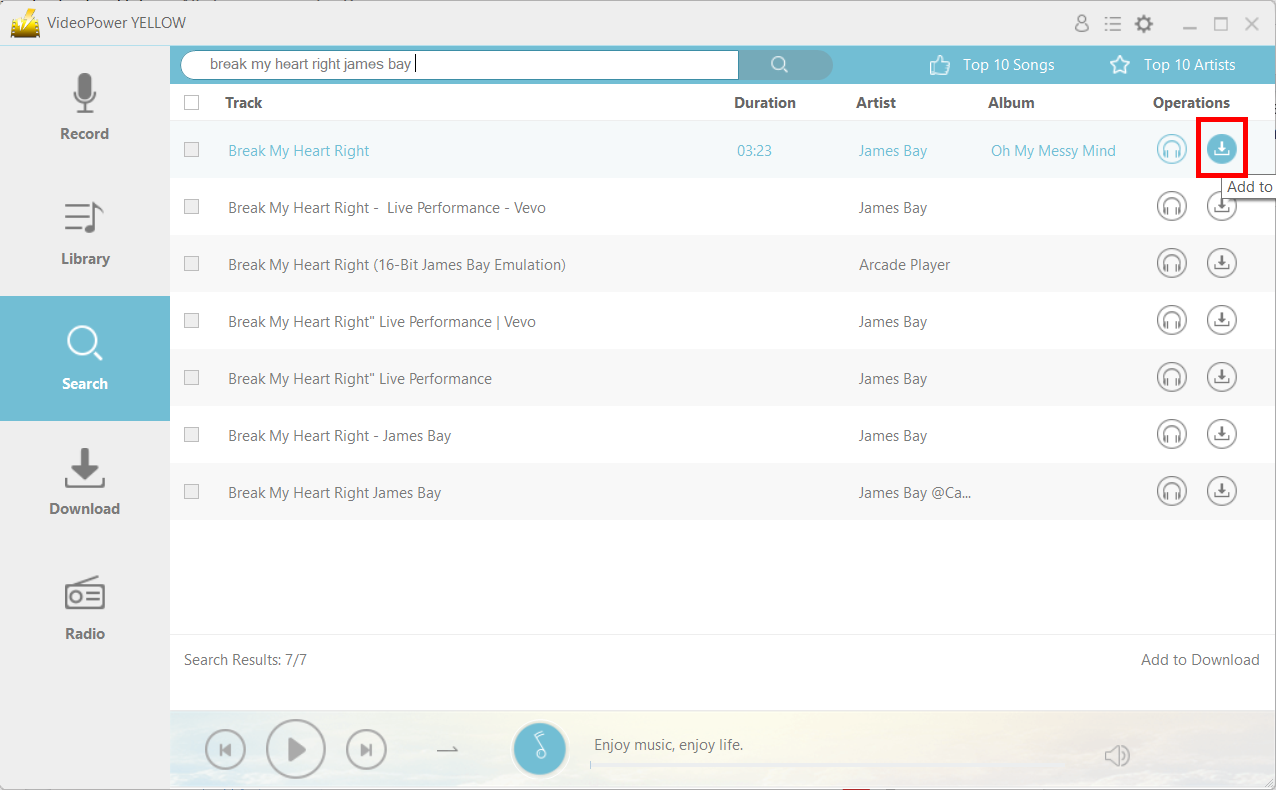
Task: Check the box for Break My Heart Right - Vevo
Action: 191,206
